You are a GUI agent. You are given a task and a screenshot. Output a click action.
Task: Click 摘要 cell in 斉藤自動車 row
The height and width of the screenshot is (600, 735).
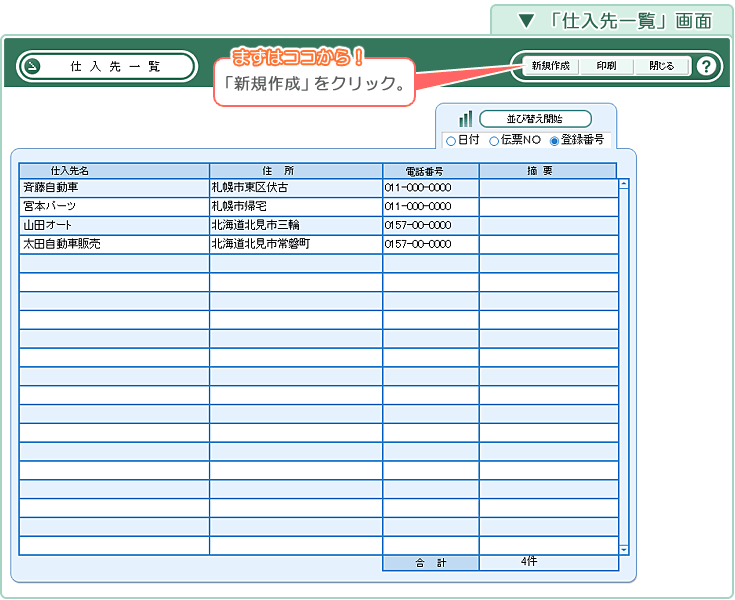(549, 188)
